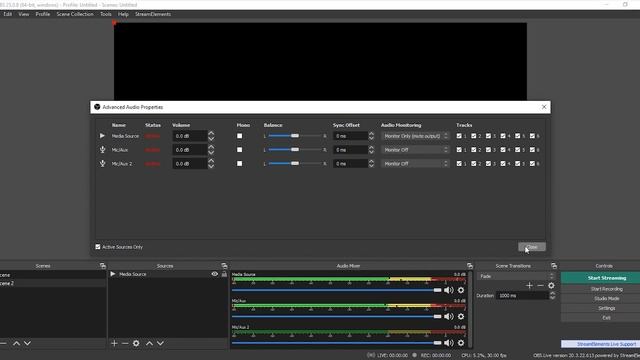Remove scene transition with minus icon
The height and width of the screenshot is (360, 640).
pyautogui.click(x=540, y=286)
